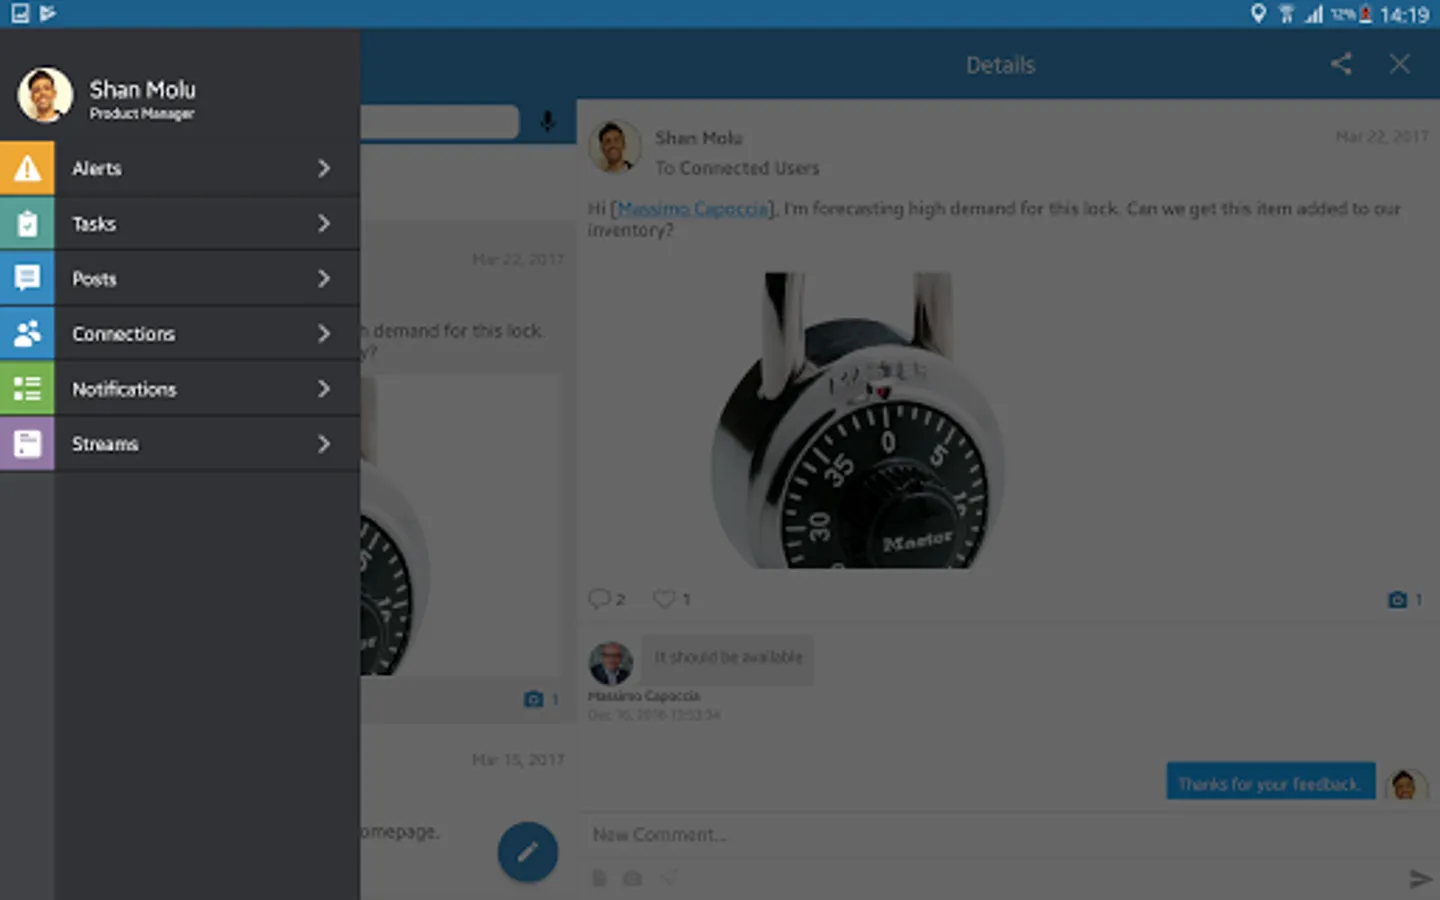Like the post with heart icon

click(x=663, y=598)
